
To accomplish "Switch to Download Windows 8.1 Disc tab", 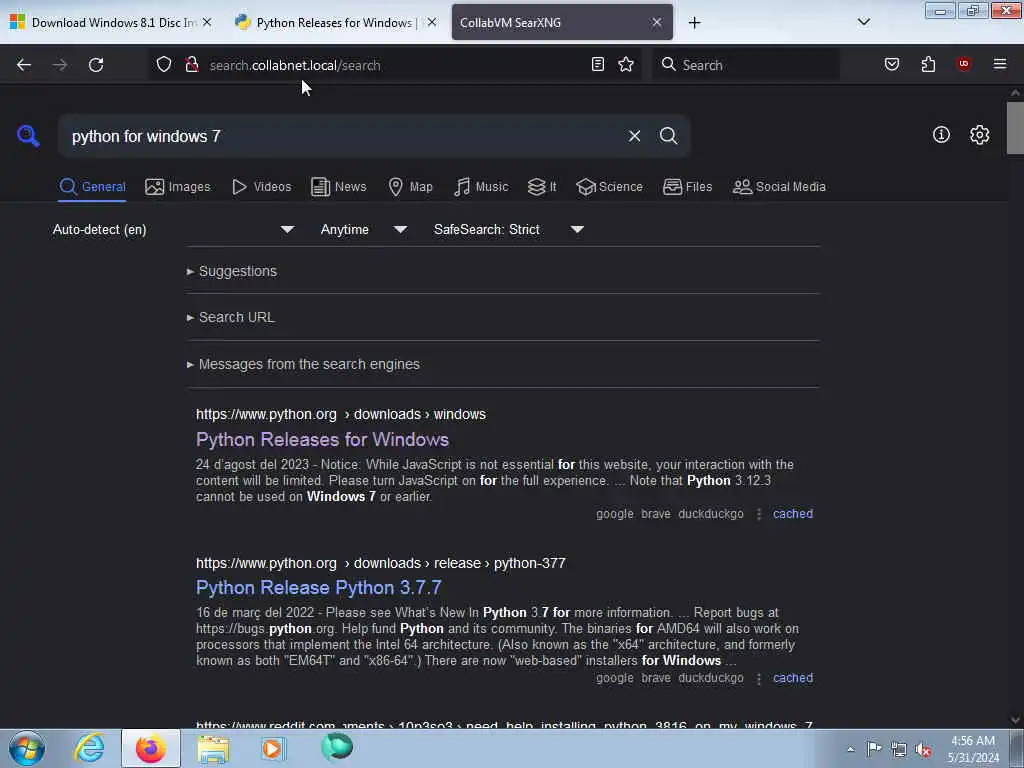I will [x=111, y=22].
